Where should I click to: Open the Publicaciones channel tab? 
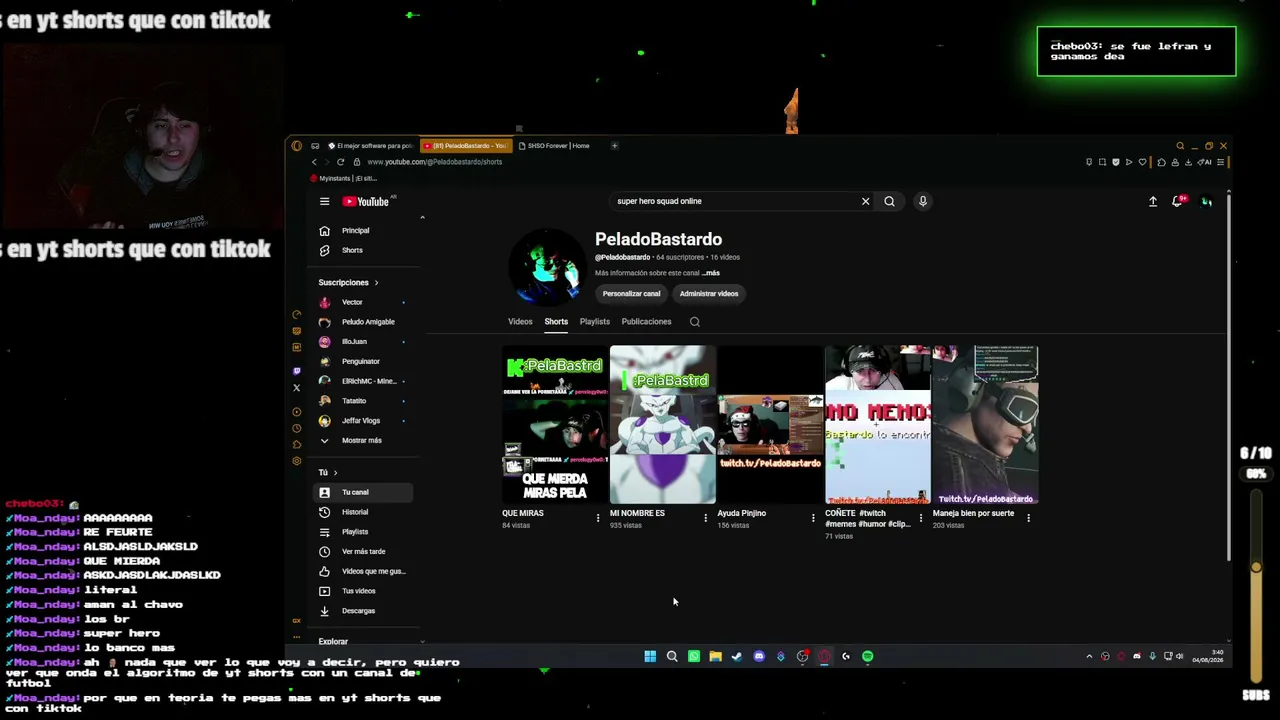[646, 322]
